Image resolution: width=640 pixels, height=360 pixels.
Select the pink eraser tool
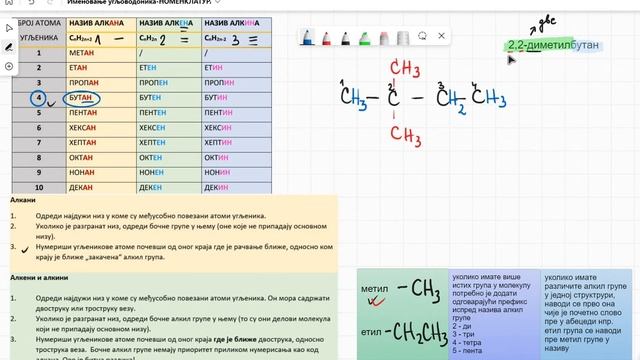[384, 38]
